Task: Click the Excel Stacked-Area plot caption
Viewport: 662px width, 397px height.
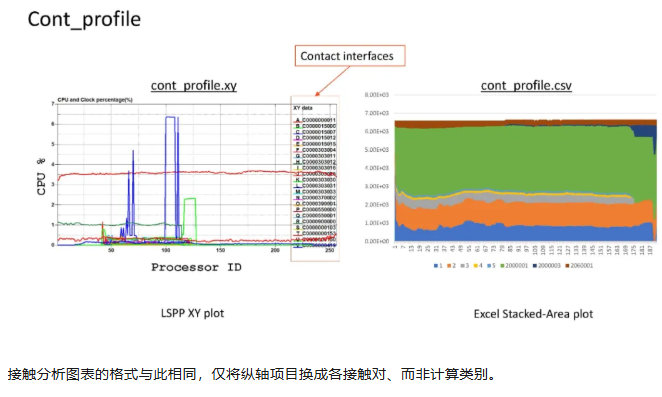Action: tap(533, 314)
